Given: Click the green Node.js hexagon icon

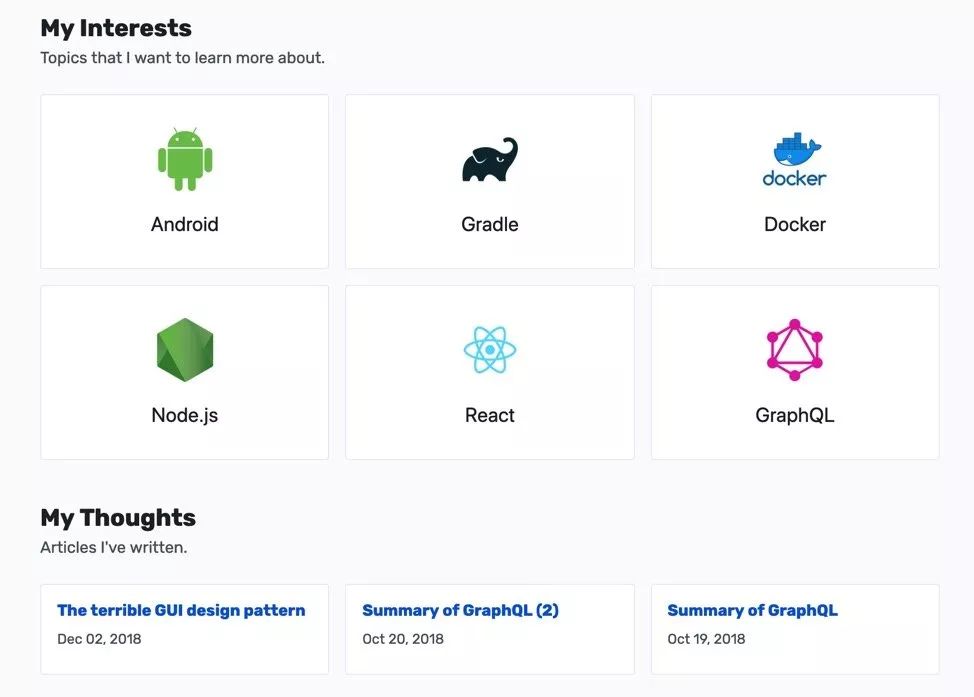Looking at the screenshot, I should coord(185,350).
